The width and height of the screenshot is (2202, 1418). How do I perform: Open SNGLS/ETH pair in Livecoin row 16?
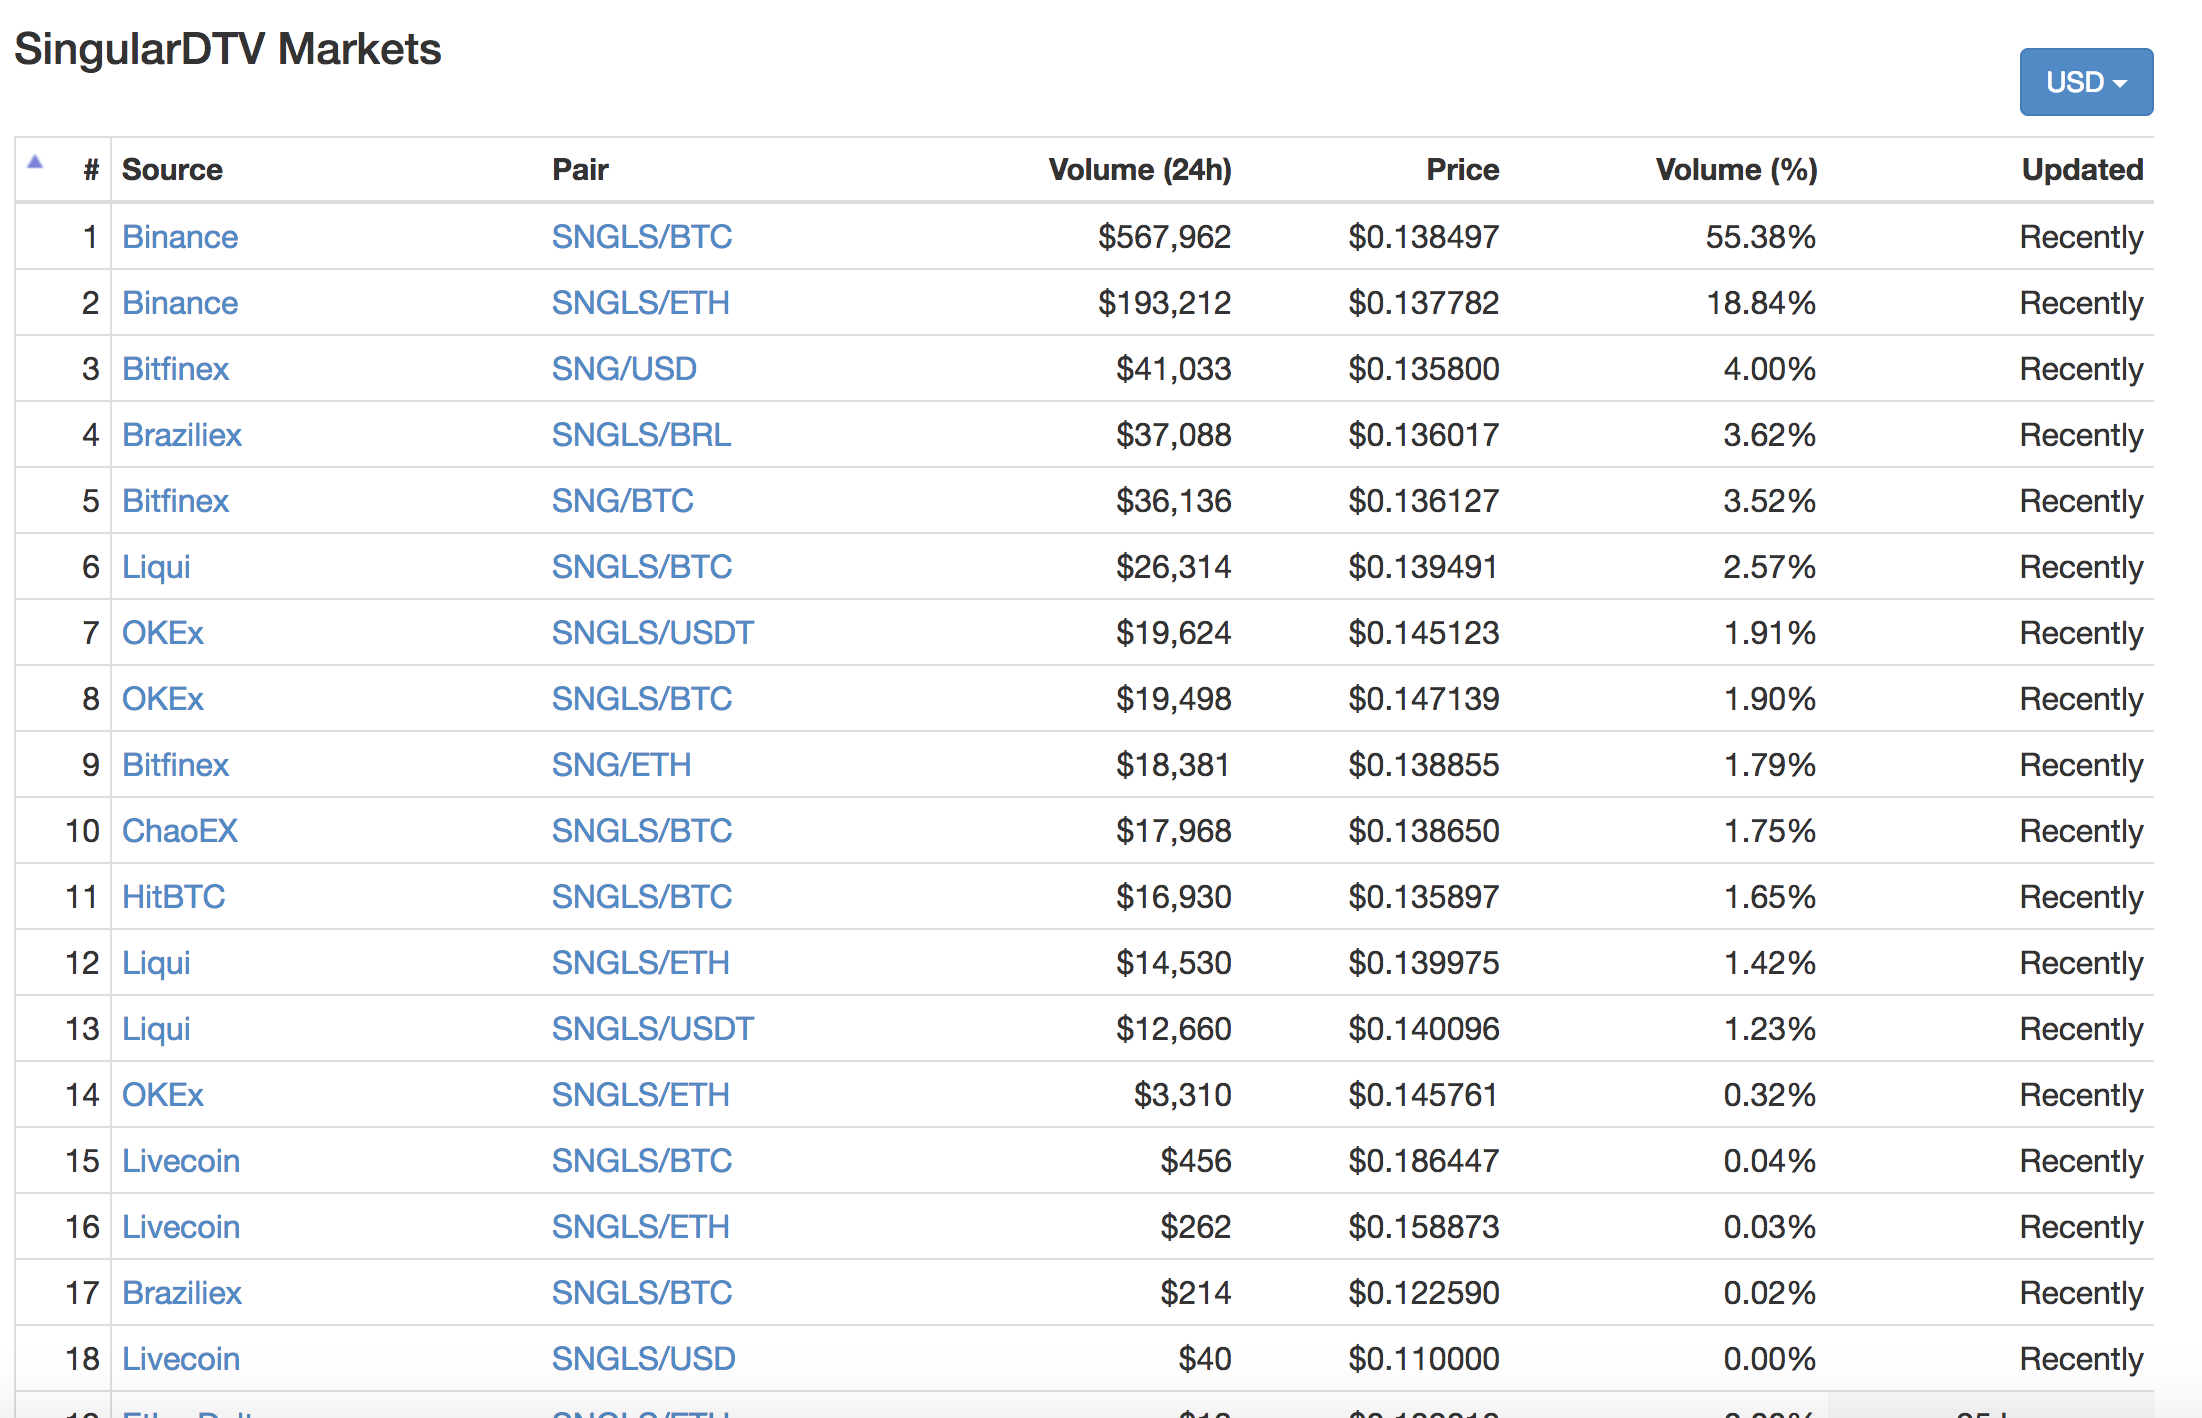[641, 1227]
